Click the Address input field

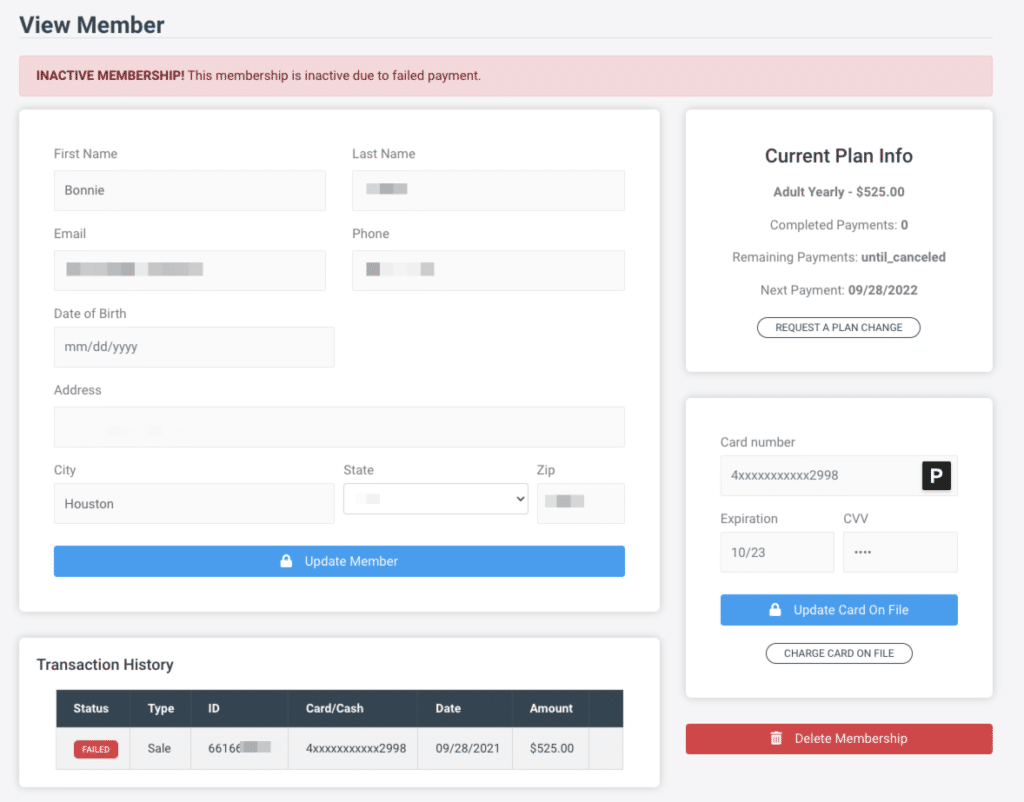tap(339, 427)
